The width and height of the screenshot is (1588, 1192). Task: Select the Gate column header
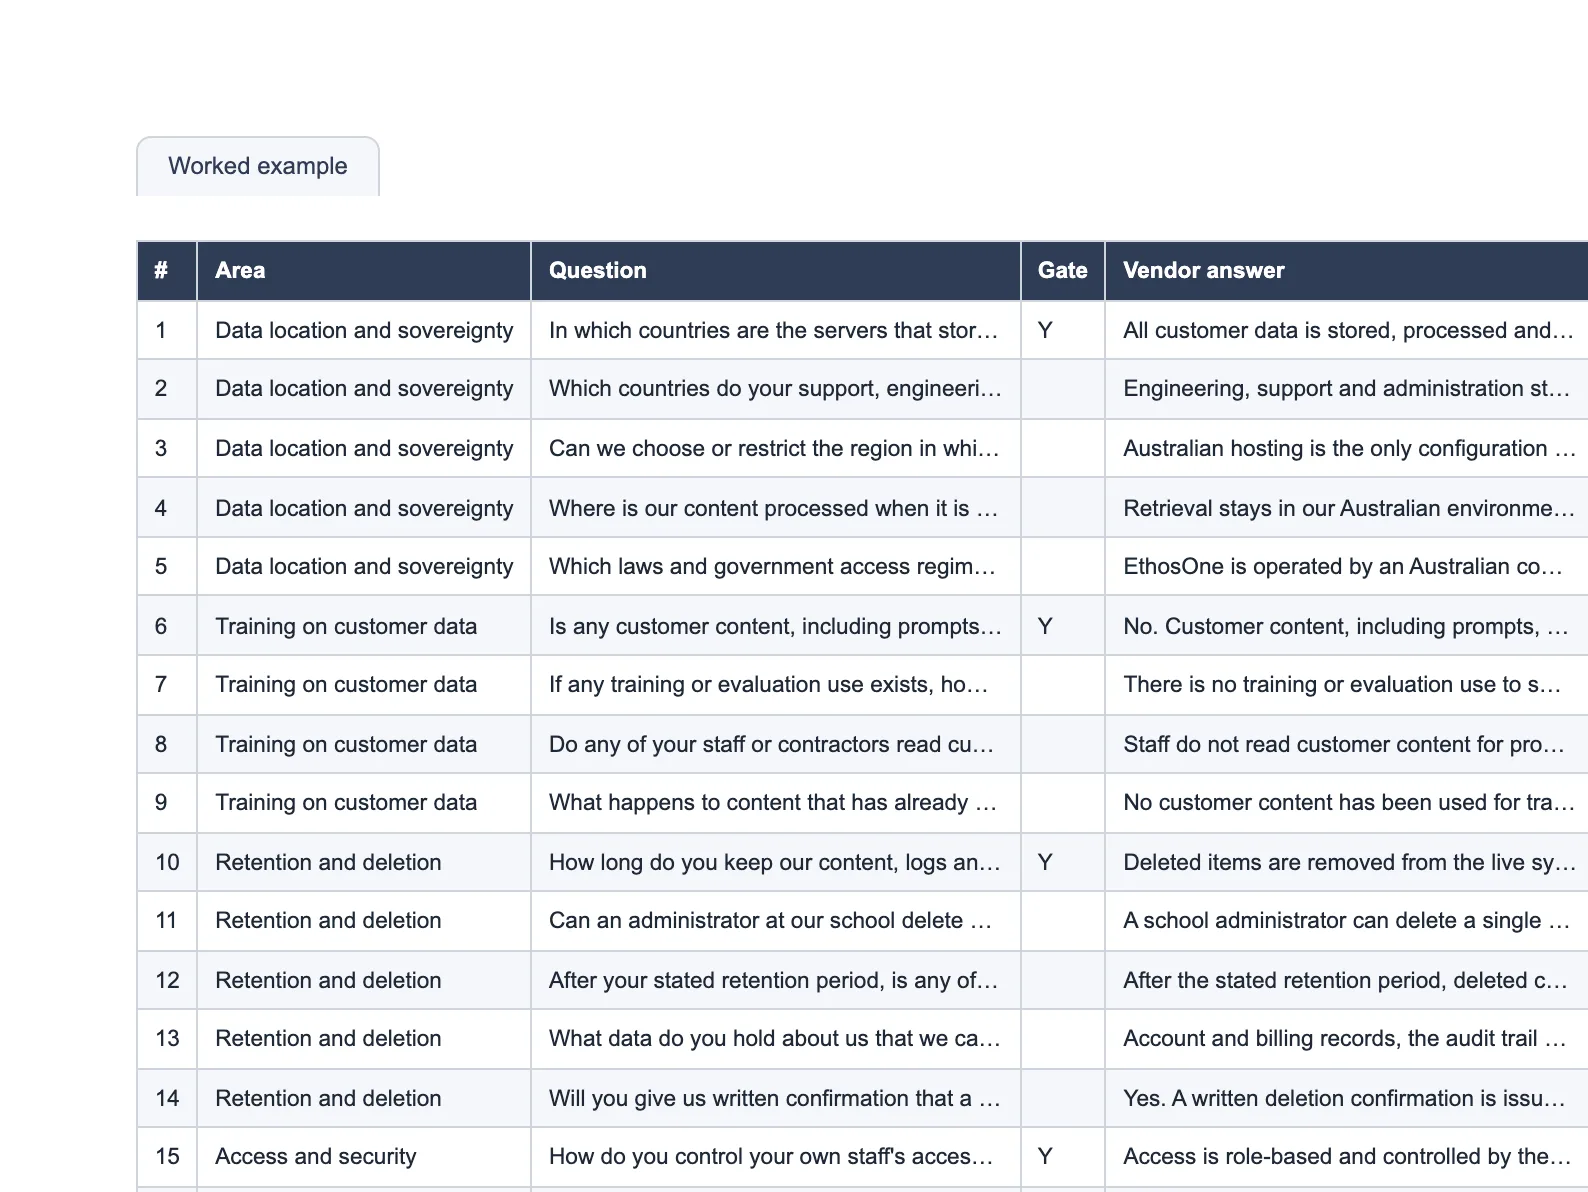[x=1063, y=271]
